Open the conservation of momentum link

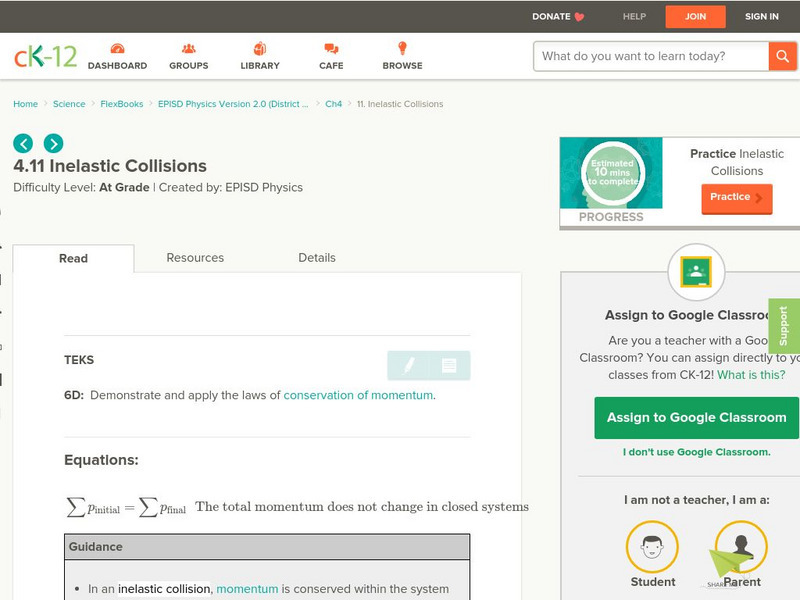(358, 395)
